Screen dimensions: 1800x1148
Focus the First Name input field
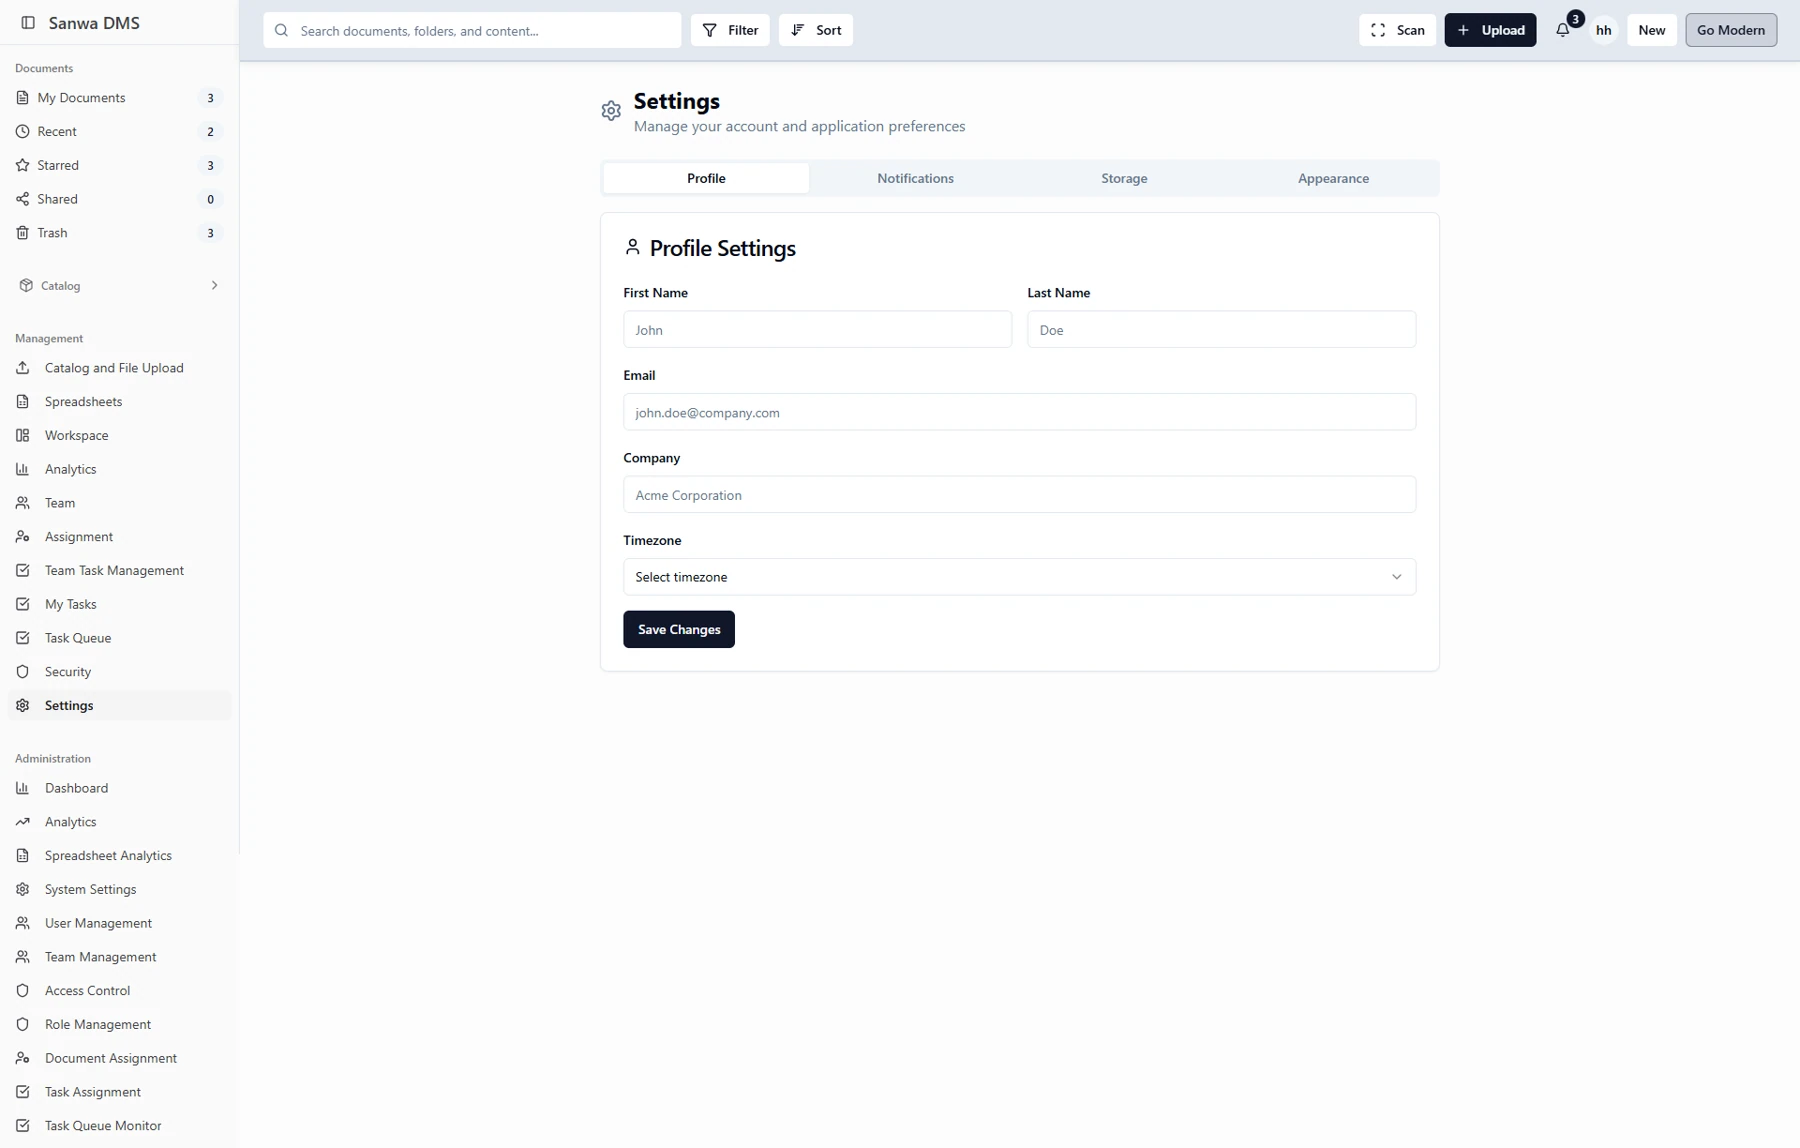tap(817, 329)
